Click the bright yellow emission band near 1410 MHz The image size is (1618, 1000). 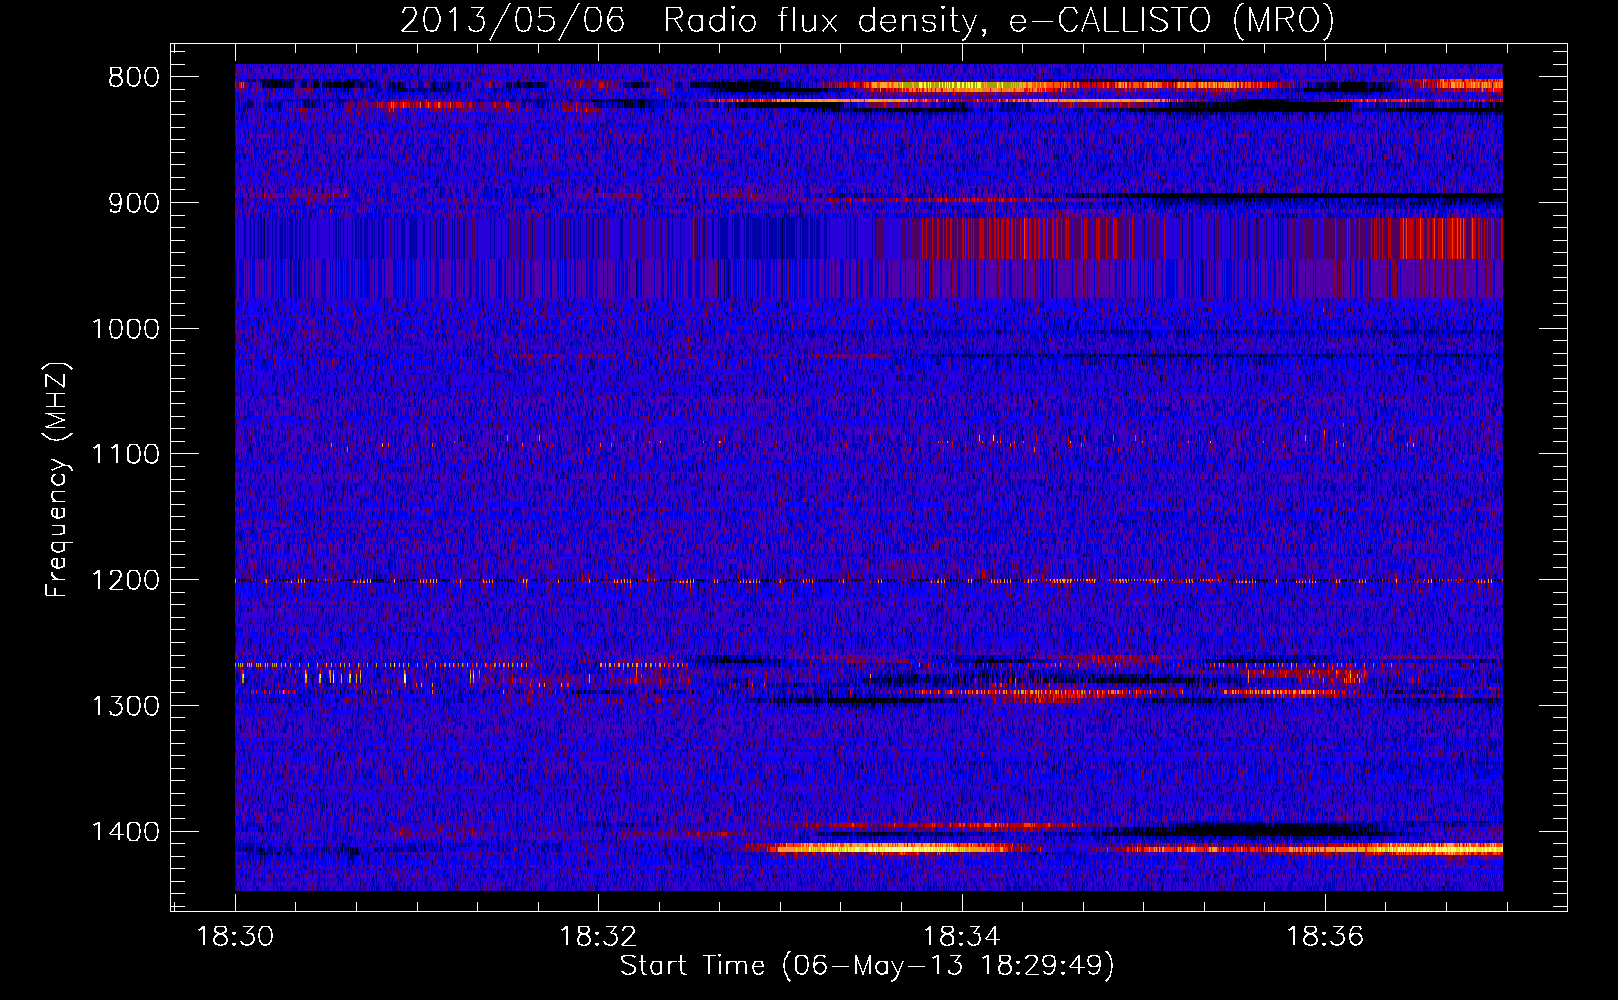[1120, 849]
